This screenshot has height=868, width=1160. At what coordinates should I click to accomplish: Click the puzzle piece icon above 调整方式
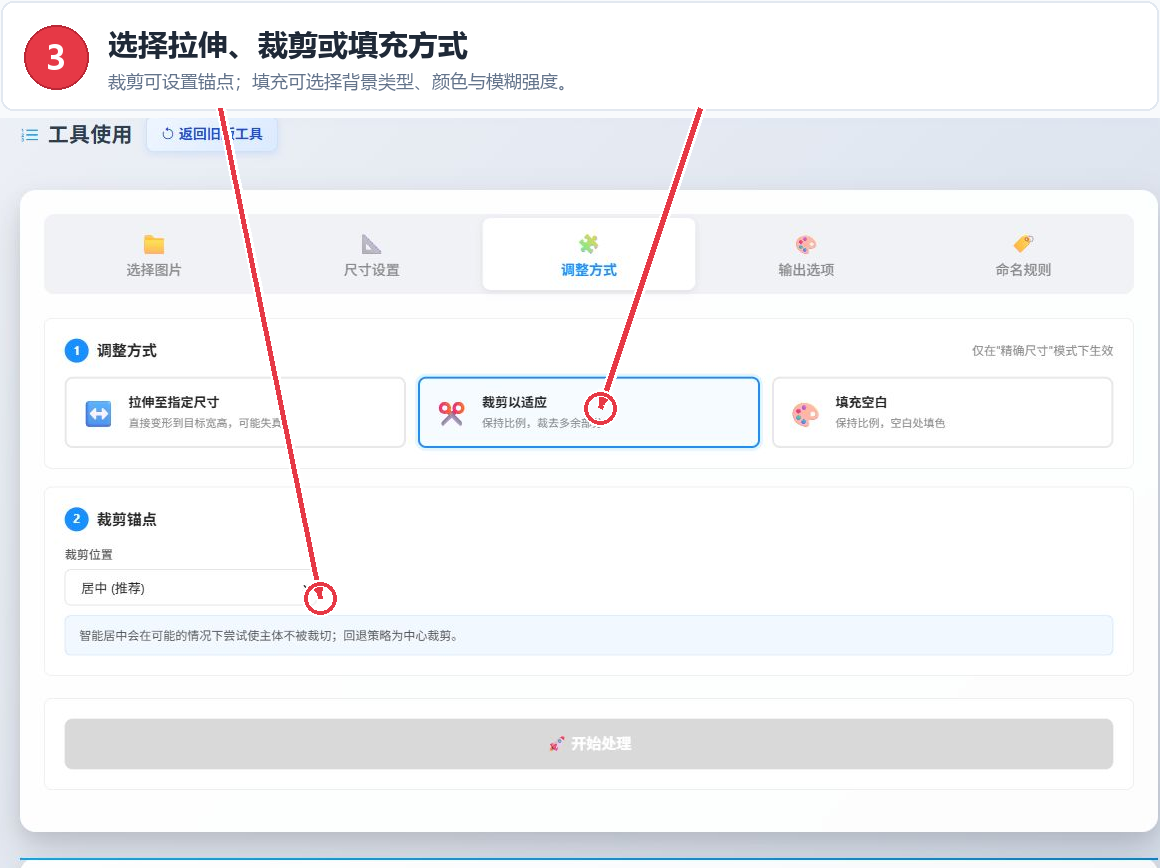pos(589,244)
